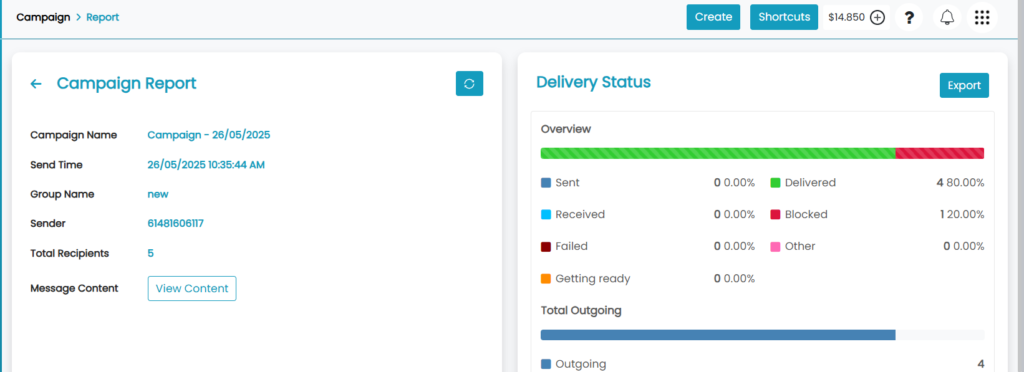
Task: Click the light blue Received swatch
Action: click(546, 214)
